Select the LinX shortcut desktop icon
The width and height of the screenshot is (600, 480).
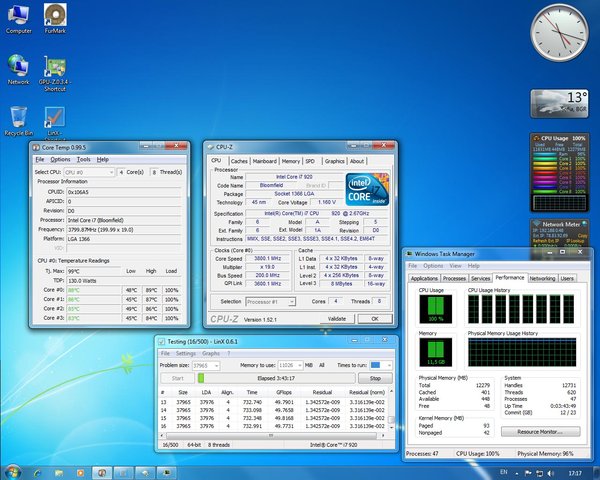pyautogui.click(x=55, y=123)
